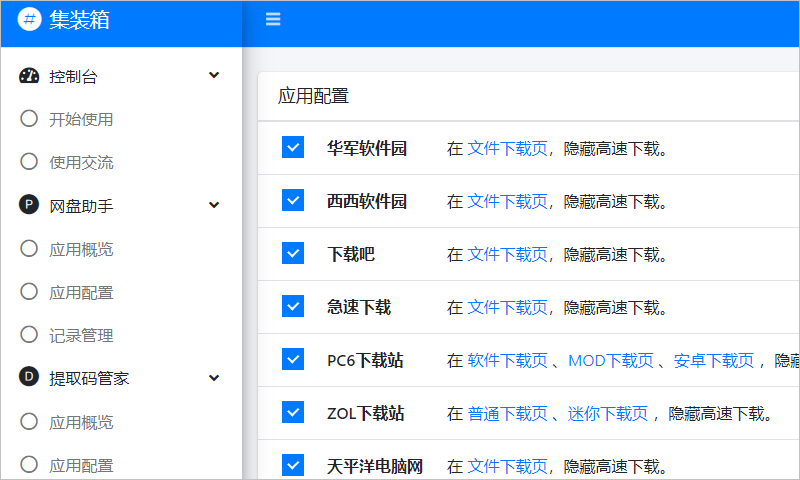Open 文件下载页 link in 太平洋电脑网 row

(507, 467)
